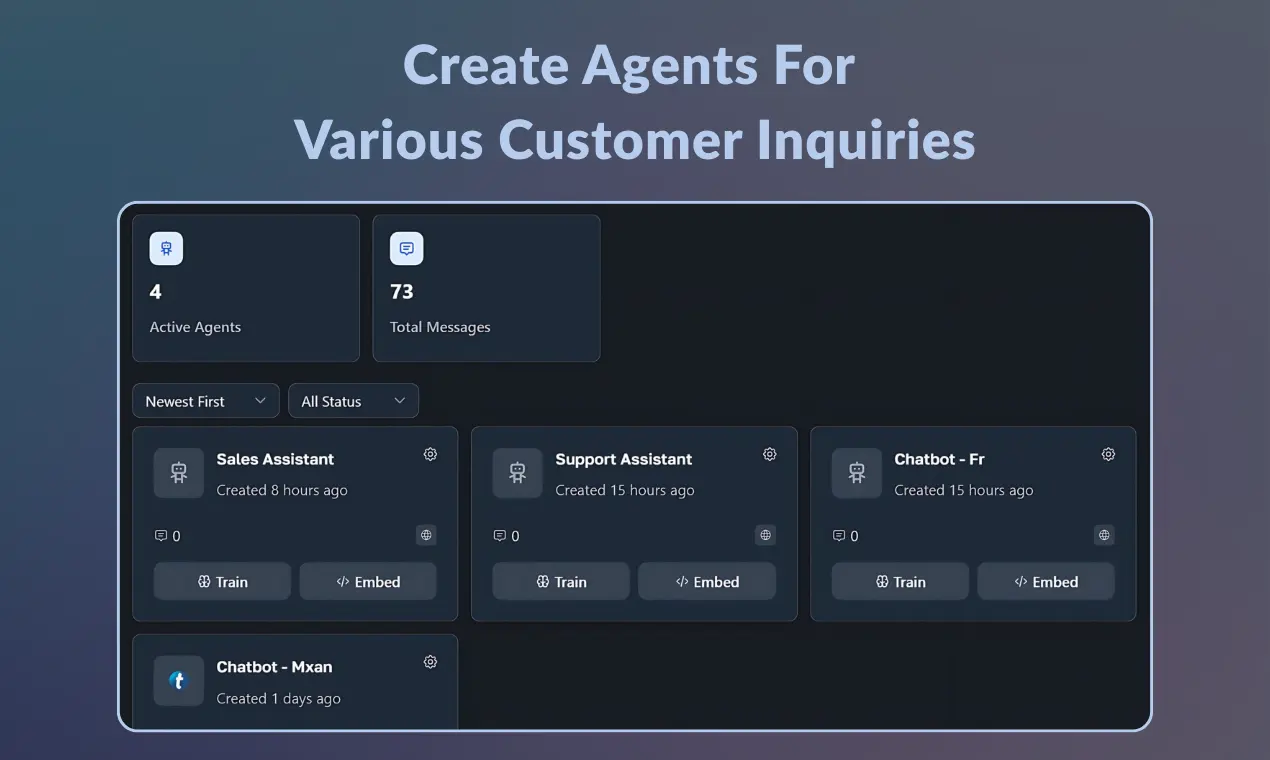Click message count icon on Chatbot - Fr

(x=839, y=536)
